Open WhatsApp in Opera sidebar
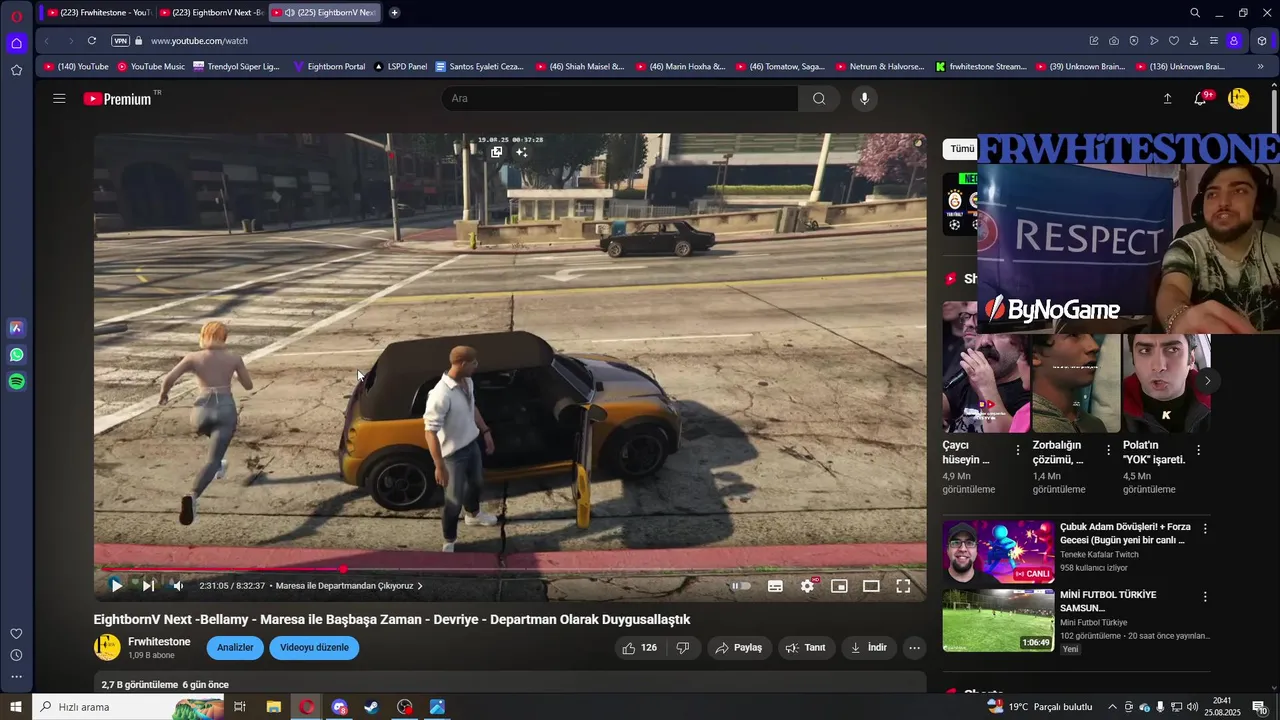 pos(16,355)
